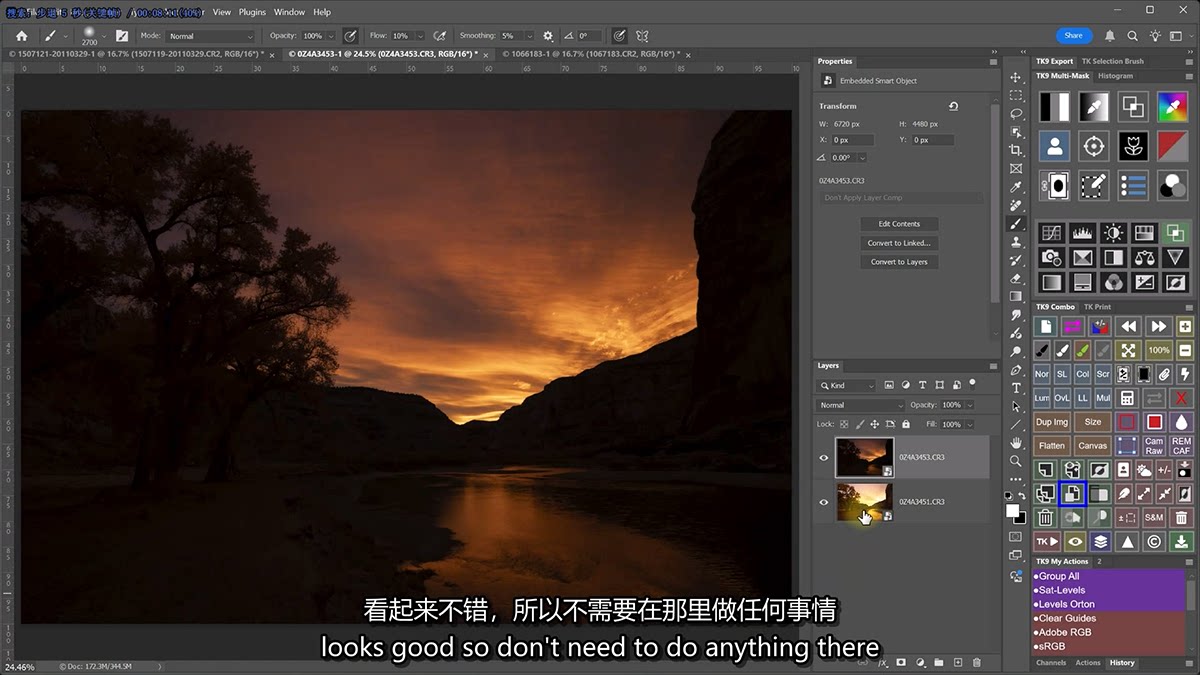The height and width of the screenshot is (675, 1200).
Task: Open the layer blend mode Normal dropdown
Action: [862, 405]
